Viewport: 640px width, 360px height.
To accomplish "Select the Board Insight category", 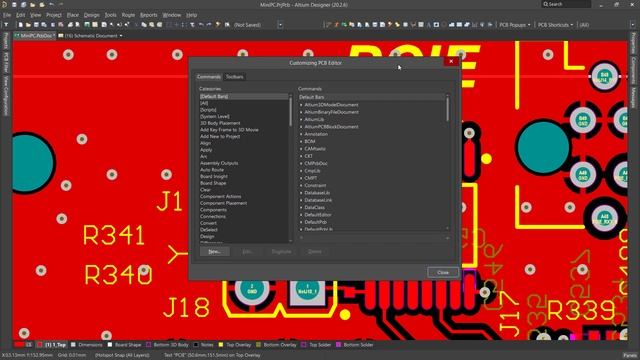I will point(214,177).
